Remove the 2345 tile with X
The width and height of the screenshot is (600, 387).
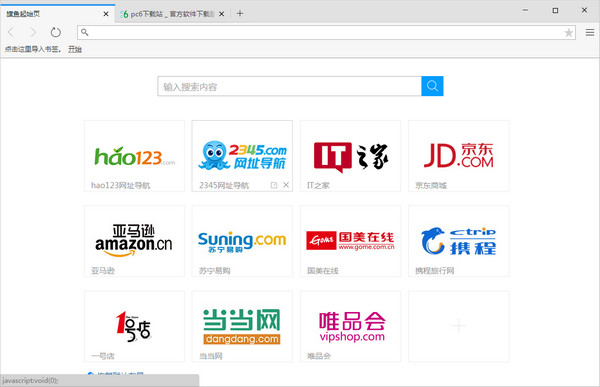click(286, 185)
